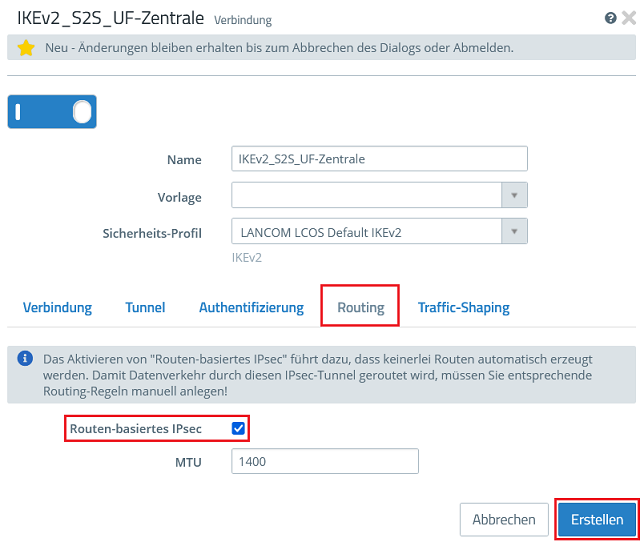
Task: Close the dialog with the X icon
Action: [x=629, y=18]
